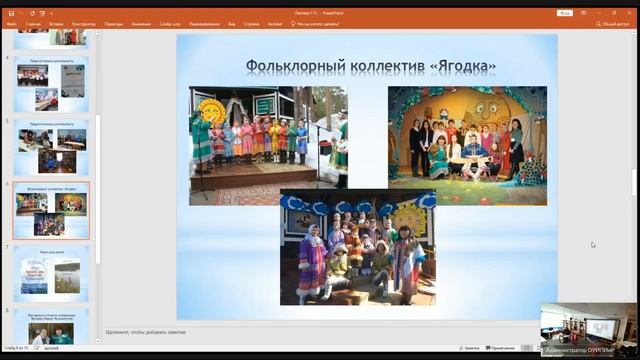Select the right photo of indoor group on stage
The image size is (640, 360).
coord(467,146)
